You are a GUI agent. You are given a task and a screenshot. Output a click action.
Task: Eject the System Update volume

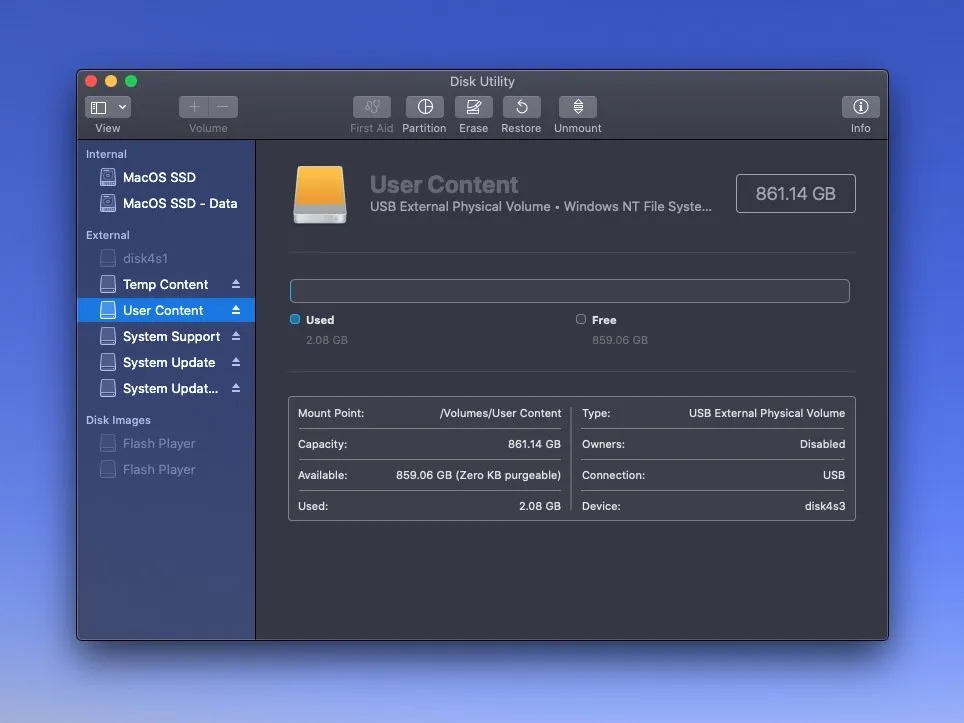[236, 363]
